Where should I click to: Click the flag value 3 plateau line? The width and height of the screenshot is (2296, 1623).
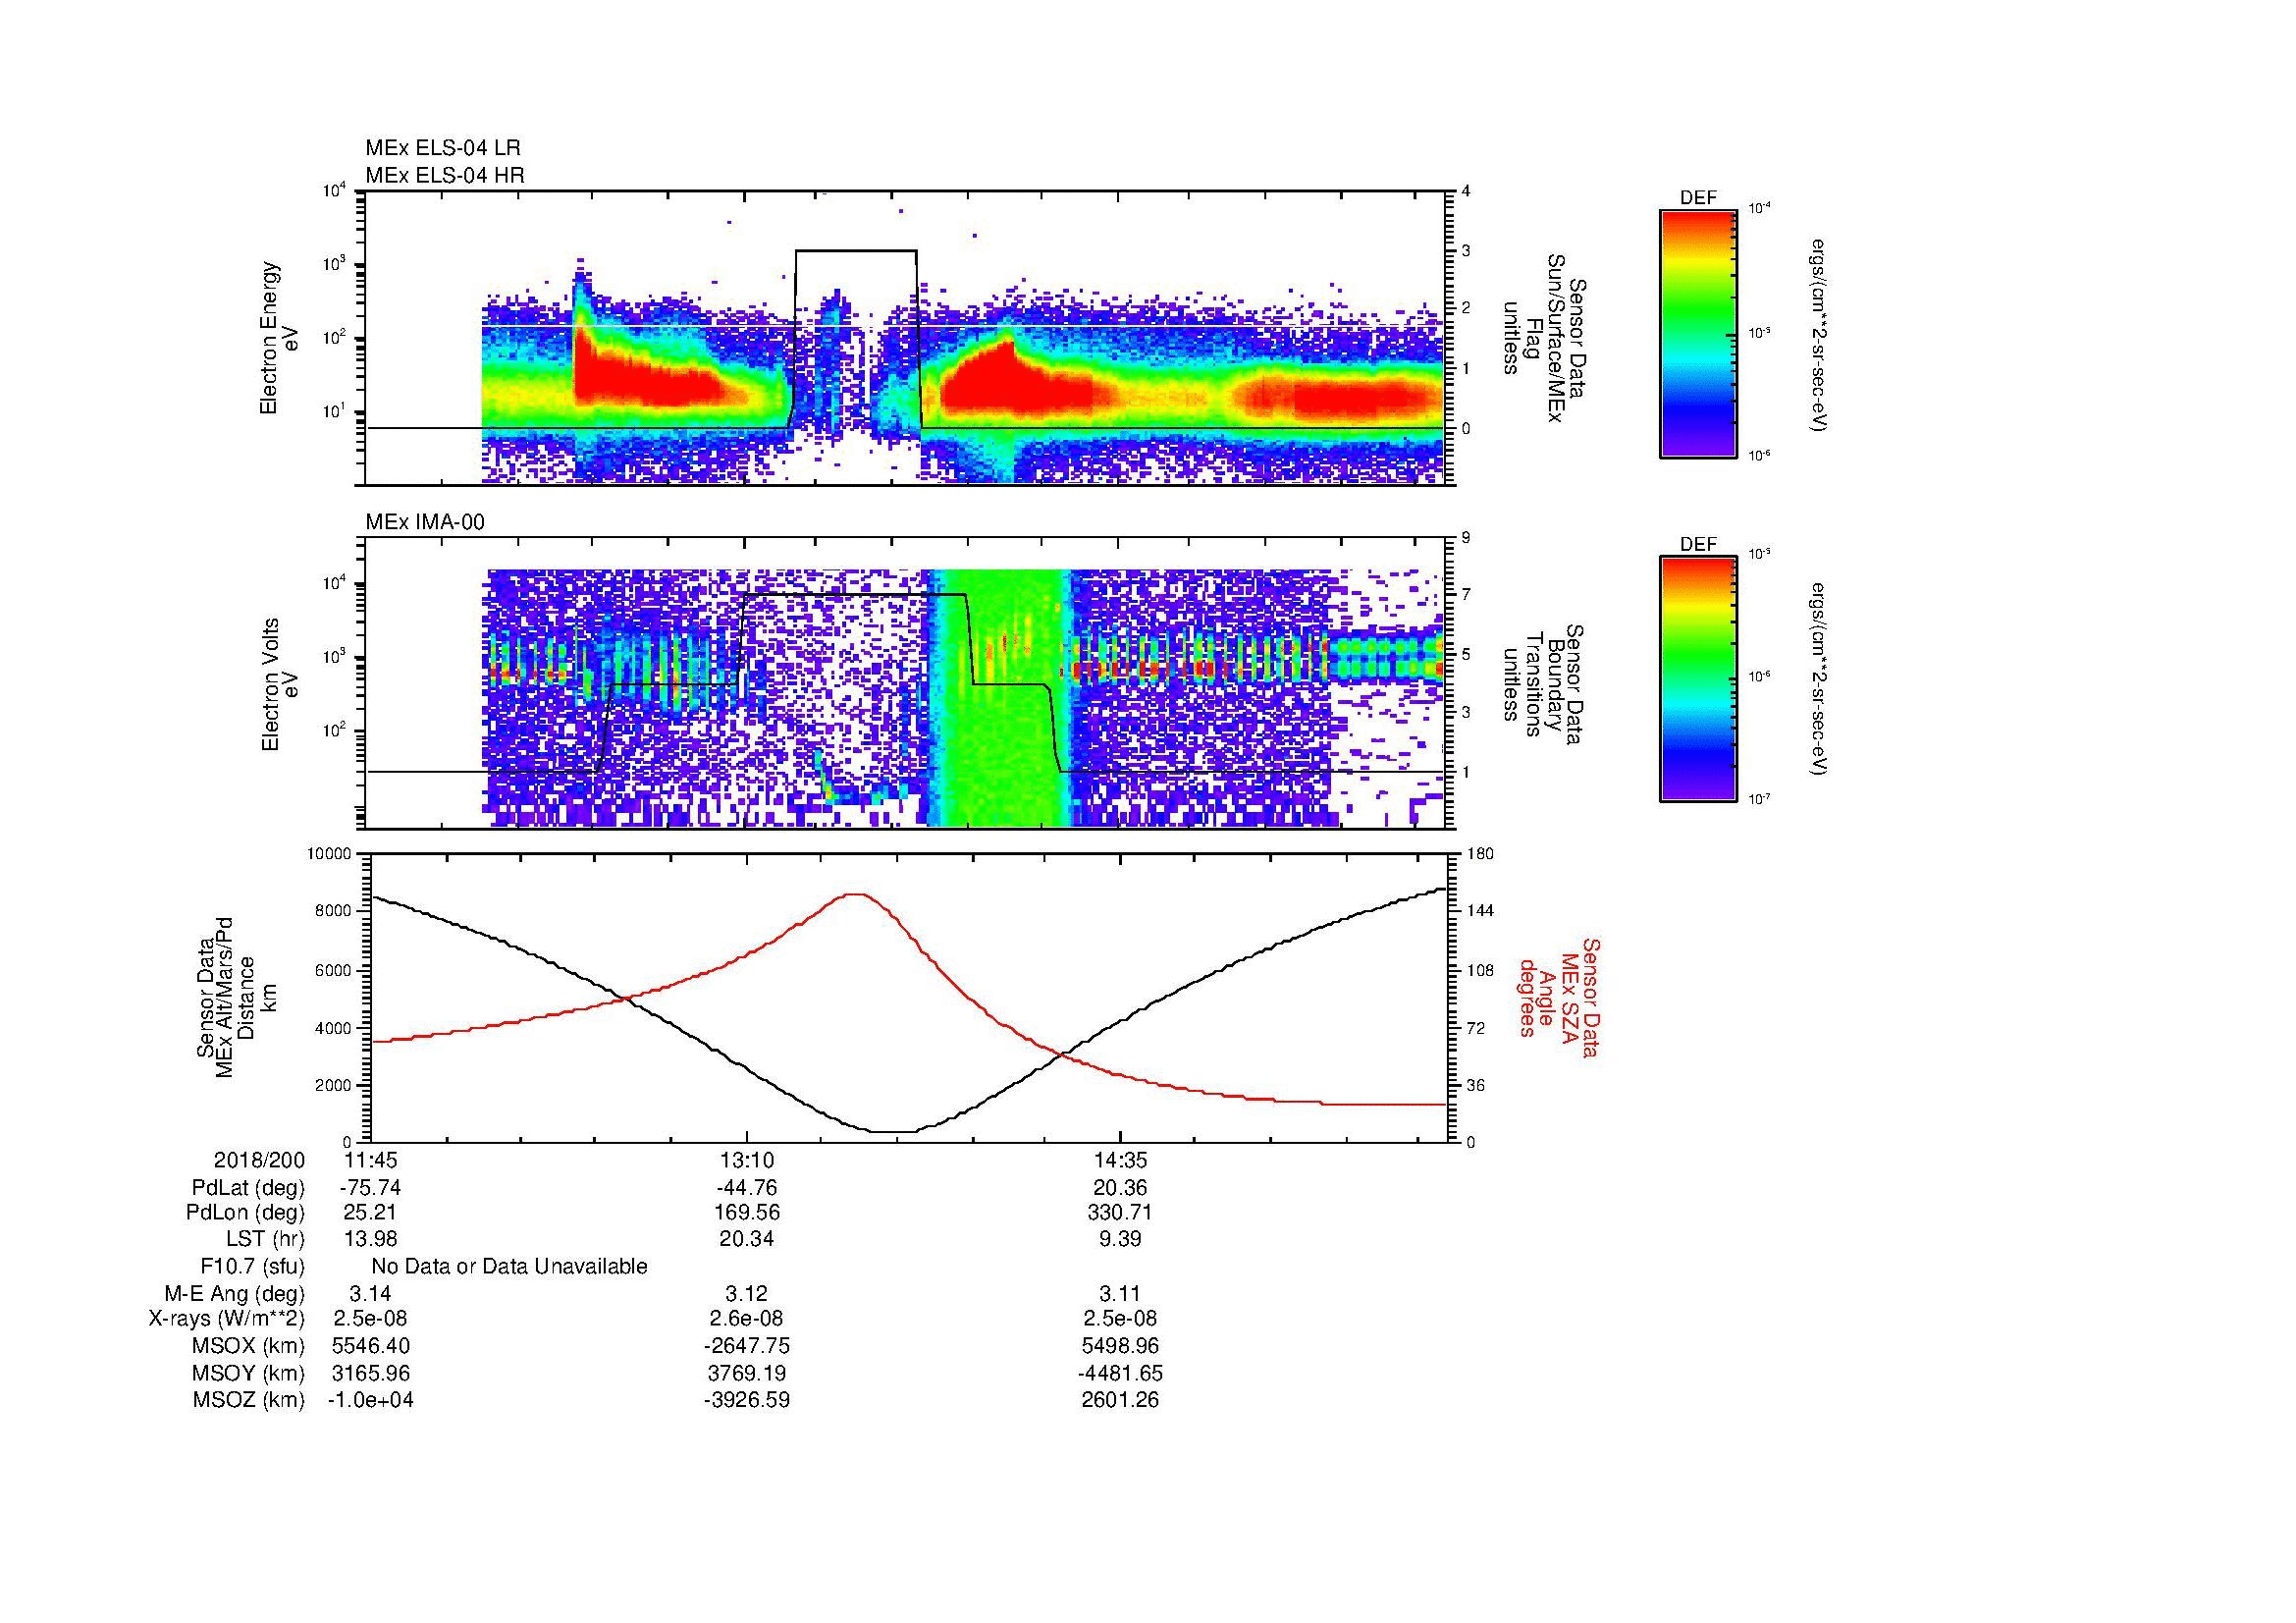pos(856,251)
